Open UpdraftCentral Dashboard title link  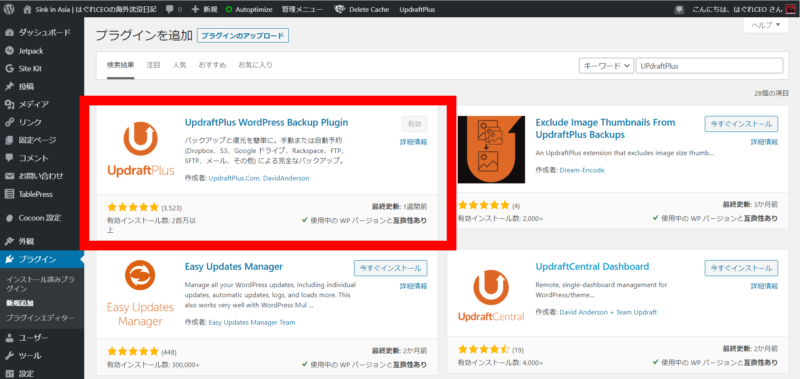click(592, 267)
